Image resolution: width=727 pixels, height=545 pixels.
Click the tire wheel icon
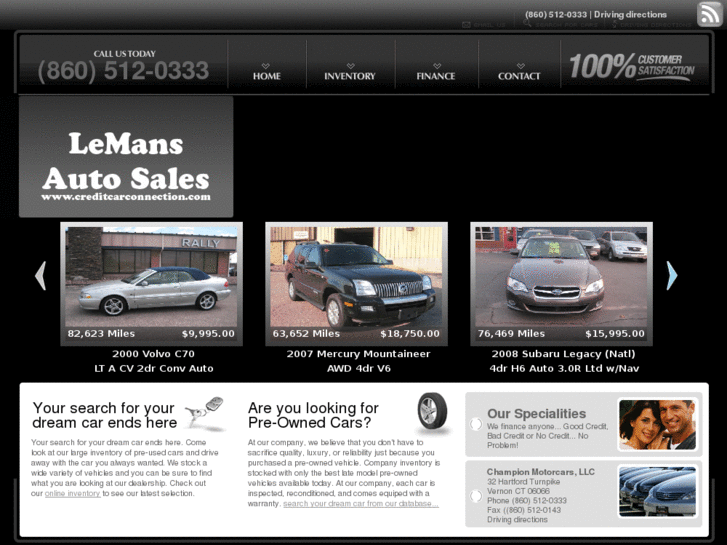(x=432, y=412)
